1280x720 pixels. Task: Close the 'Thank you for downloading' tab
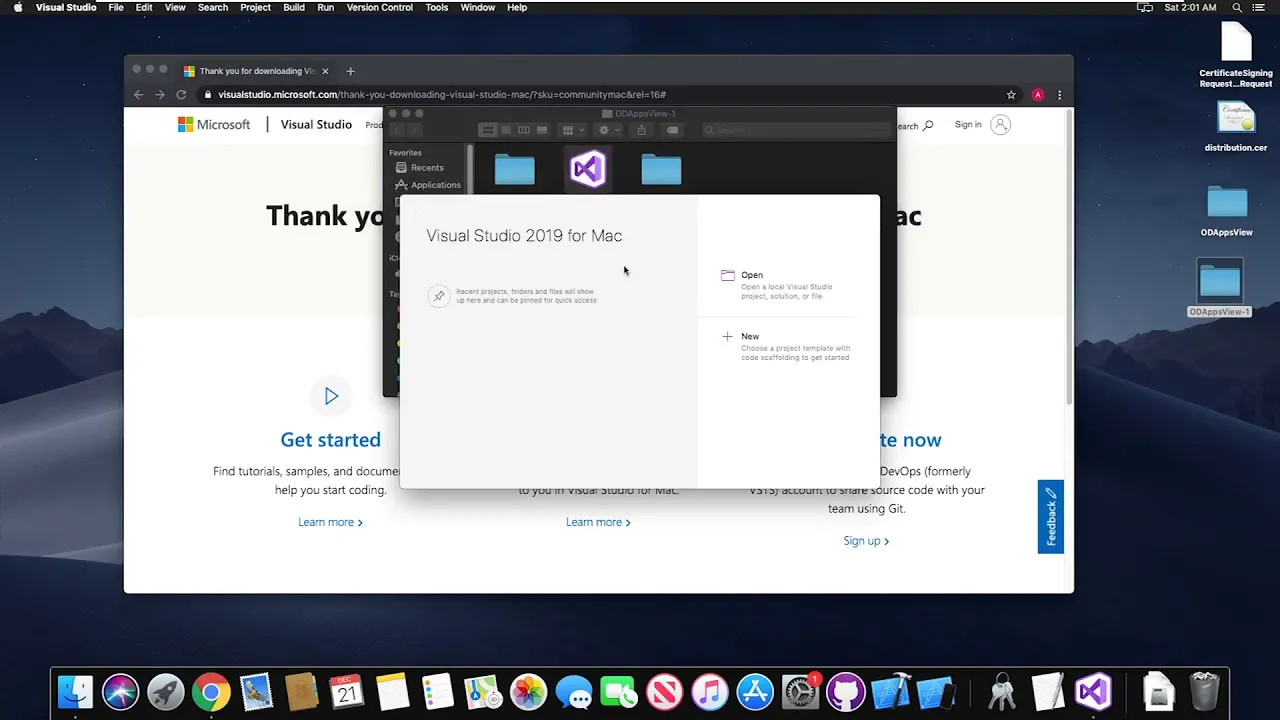tap(325, 71)
